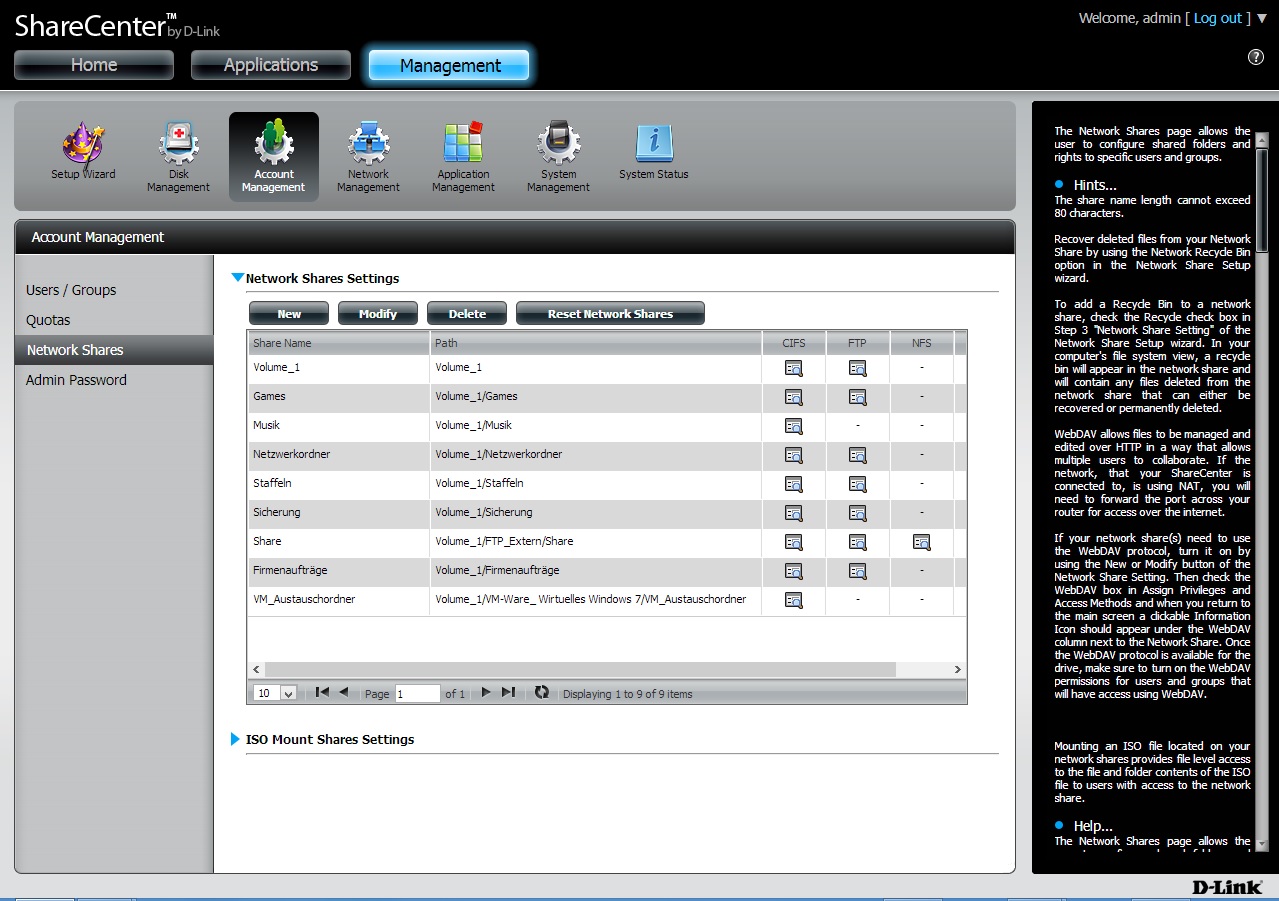
Task: View CIFS info for Musik share
Action: point(794,426)
